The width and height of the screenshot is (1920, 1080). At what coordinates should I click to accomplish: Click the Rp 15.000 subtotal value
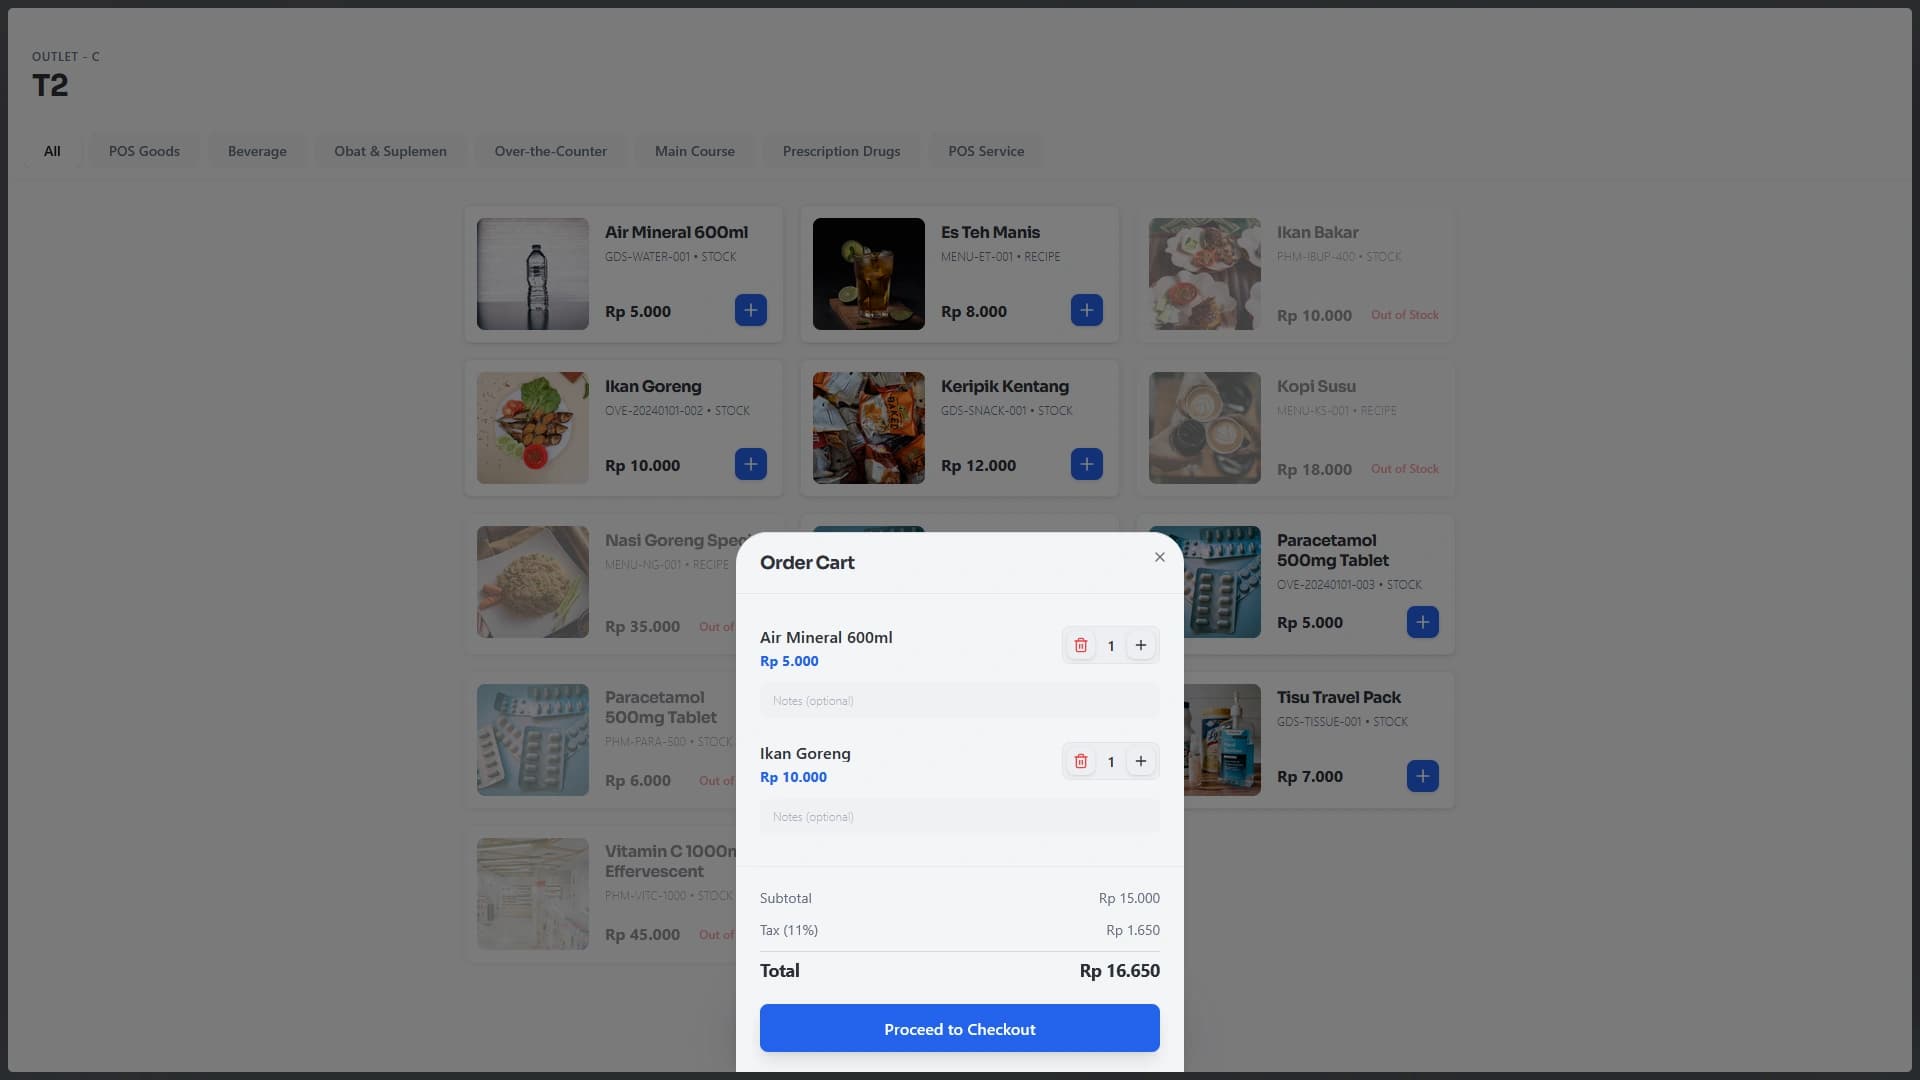[x=1129, y=898]
